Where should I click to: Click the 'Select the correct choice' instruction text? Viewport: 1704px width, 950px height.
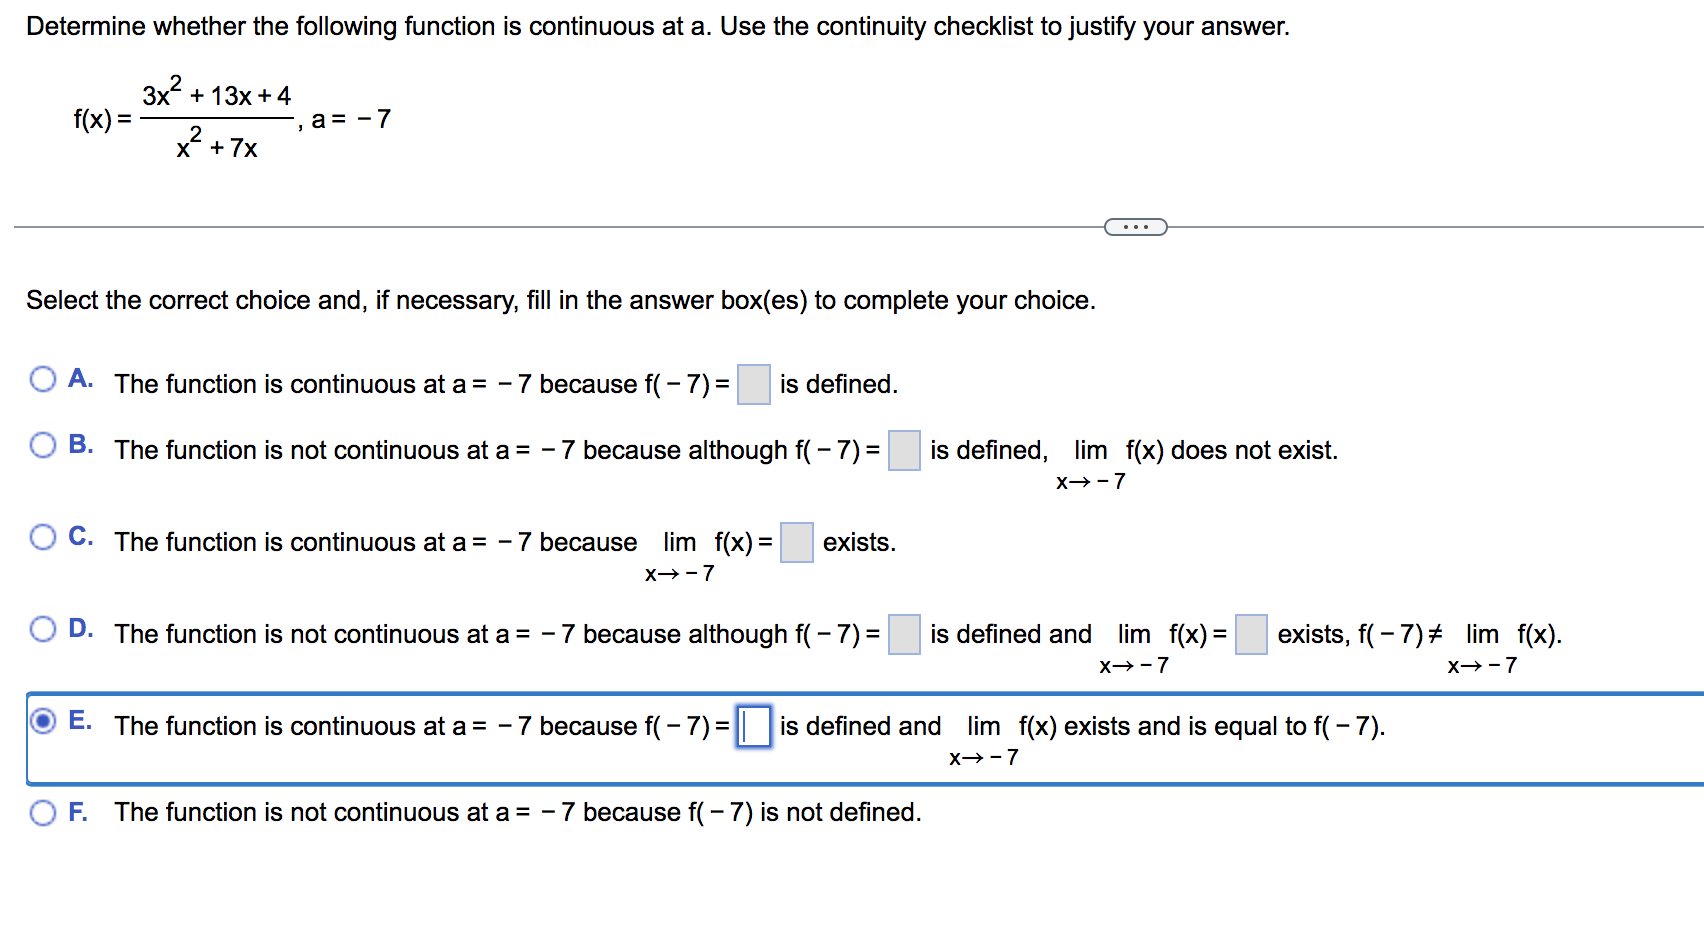click(560, 300)
